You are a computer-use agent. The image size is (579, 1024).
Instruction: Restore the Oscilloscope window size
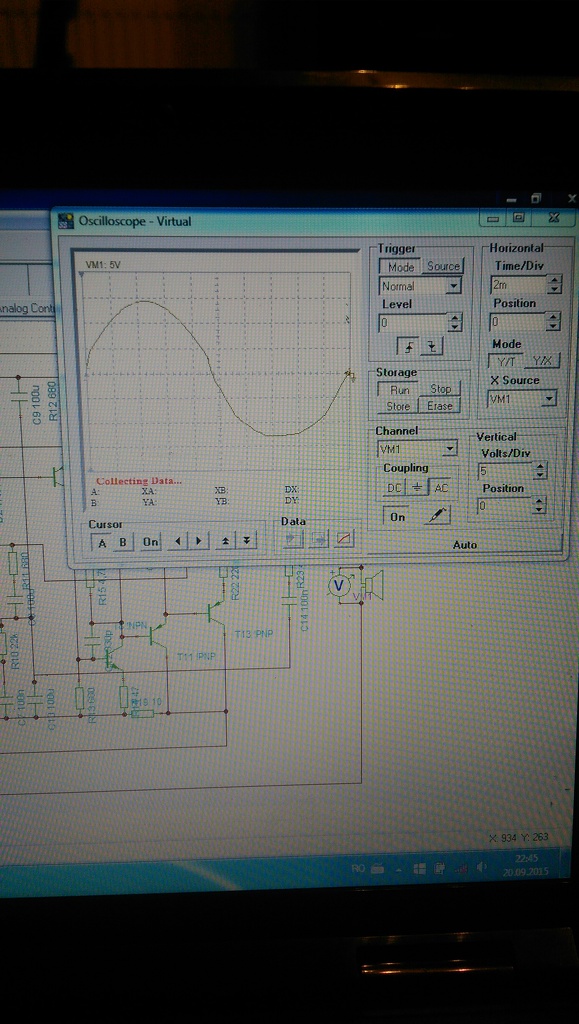pos(520,218)
